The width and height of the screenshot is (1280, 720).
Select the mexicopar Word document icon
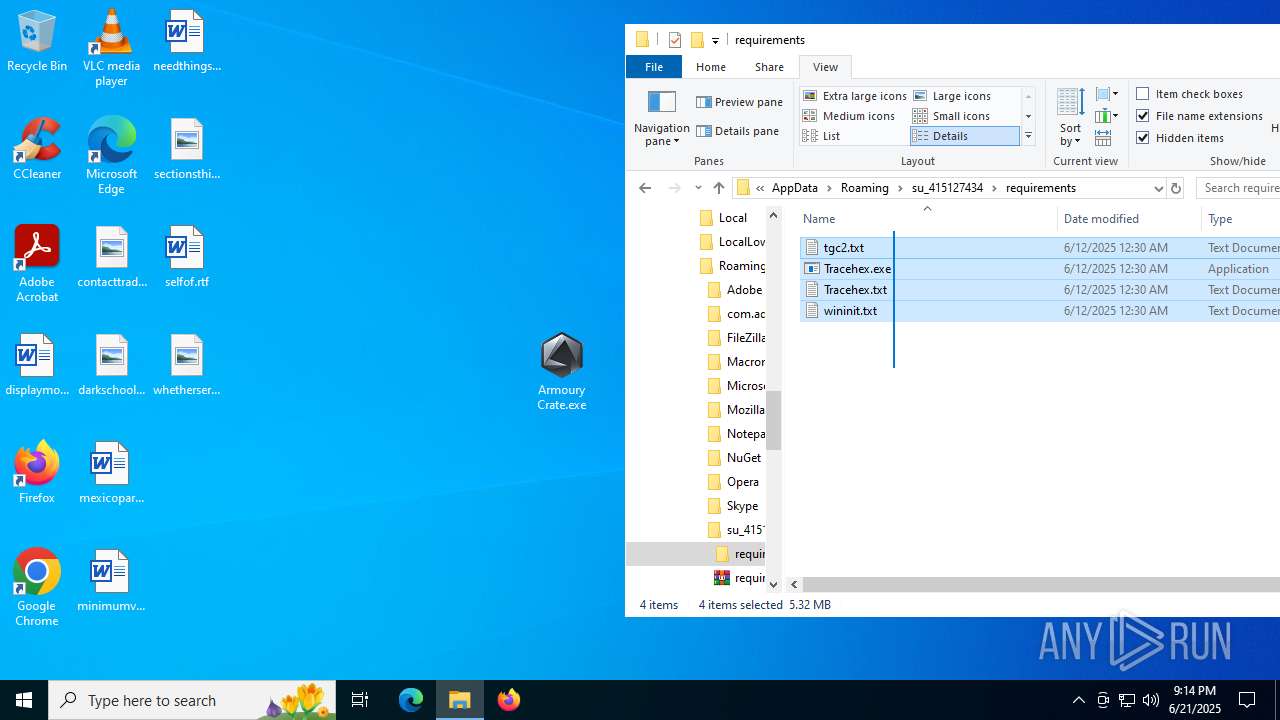click(111, 473)
